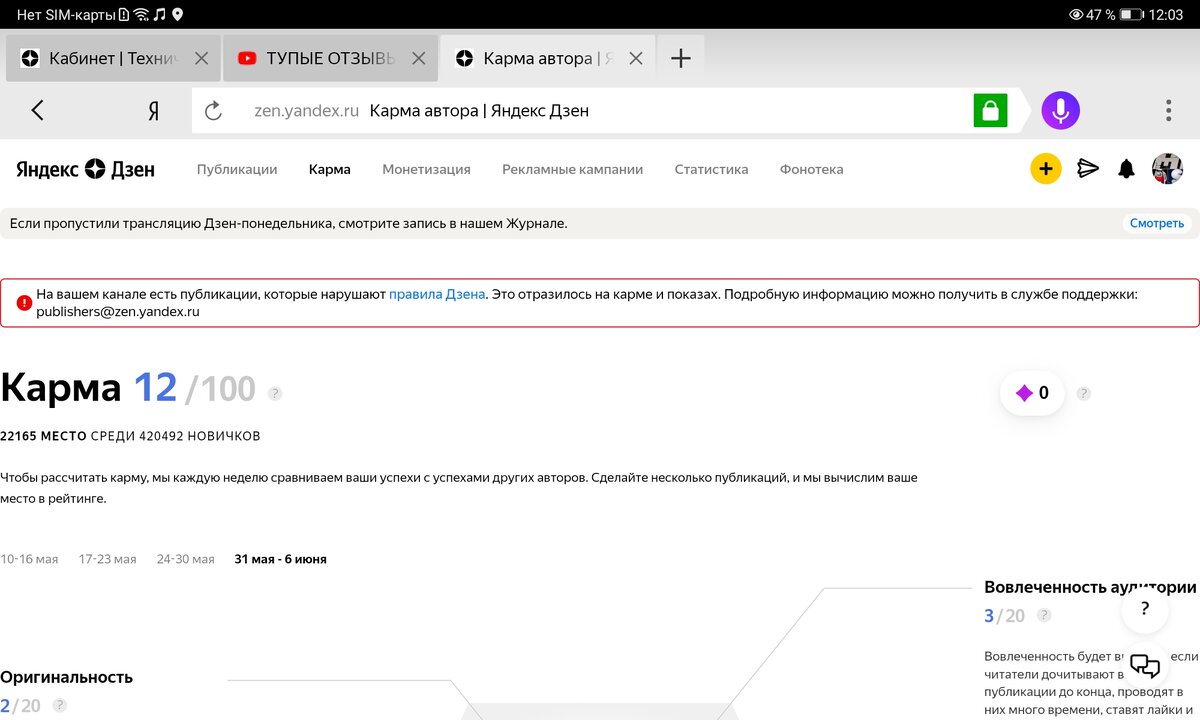Open the profile avatar menu
The image size is (1200, 720).
1167,168
